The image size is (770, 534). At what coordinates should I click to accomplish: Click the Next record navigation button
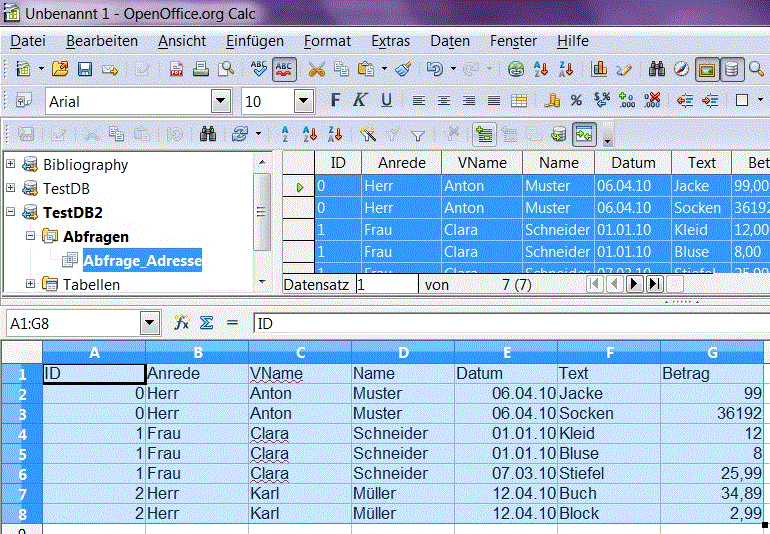click(x=634, y=284)
